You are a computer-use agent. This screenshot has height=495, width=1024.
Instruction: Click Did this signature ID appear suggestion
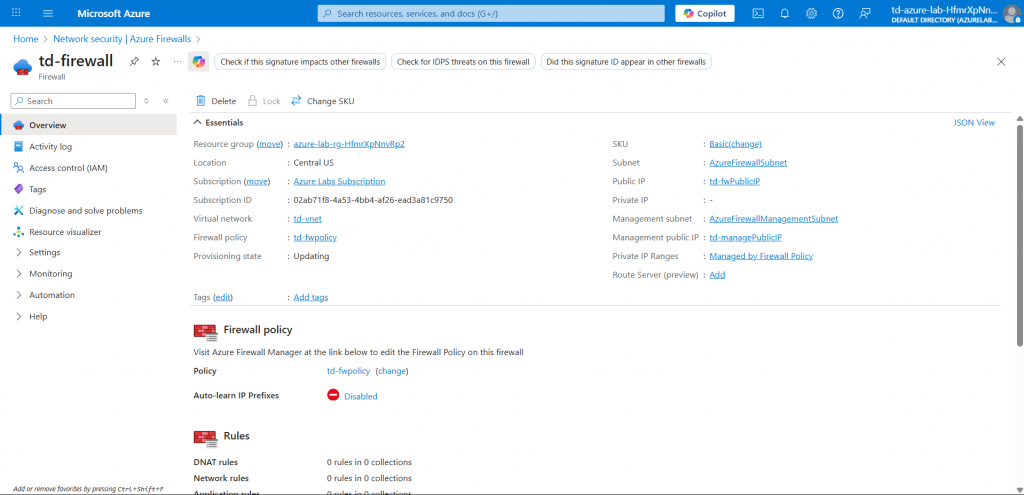pos(626,62)
